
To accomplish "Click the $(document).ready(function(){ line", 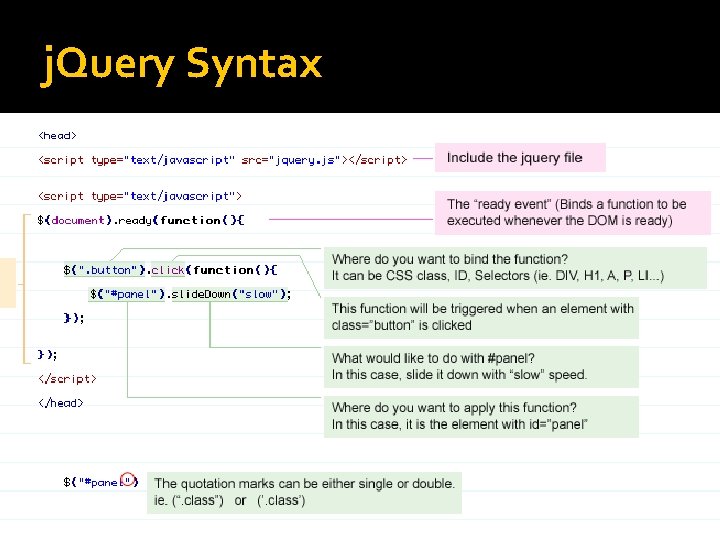I will pyautogui.click(x=141, y=220).
